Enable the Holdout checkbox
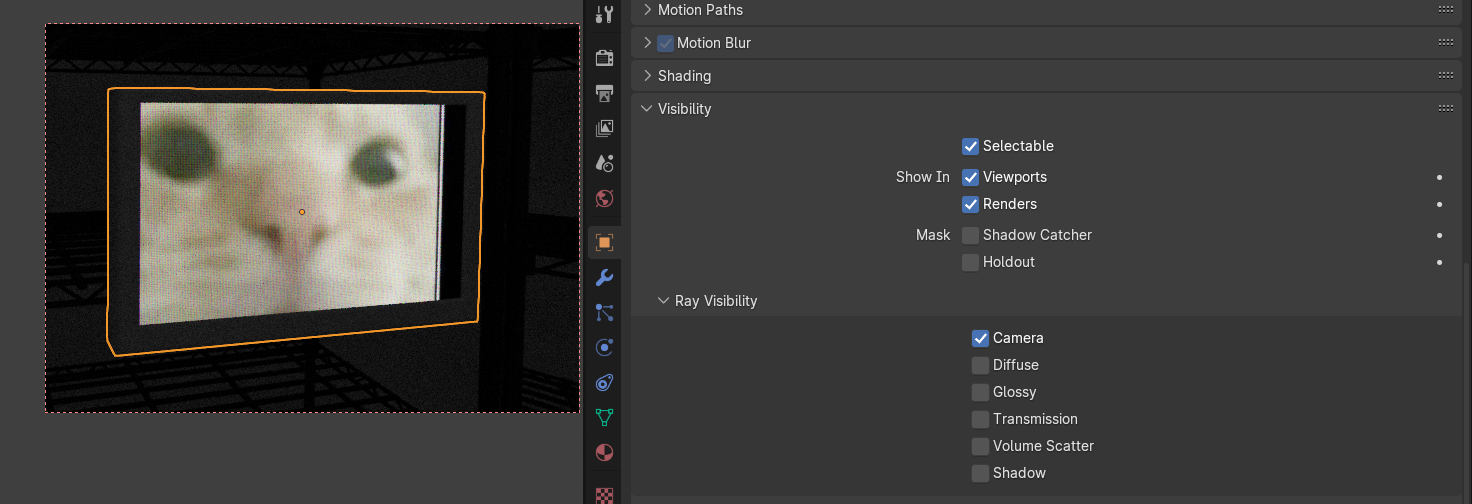1472x504 pixels. tap(970, 262)
